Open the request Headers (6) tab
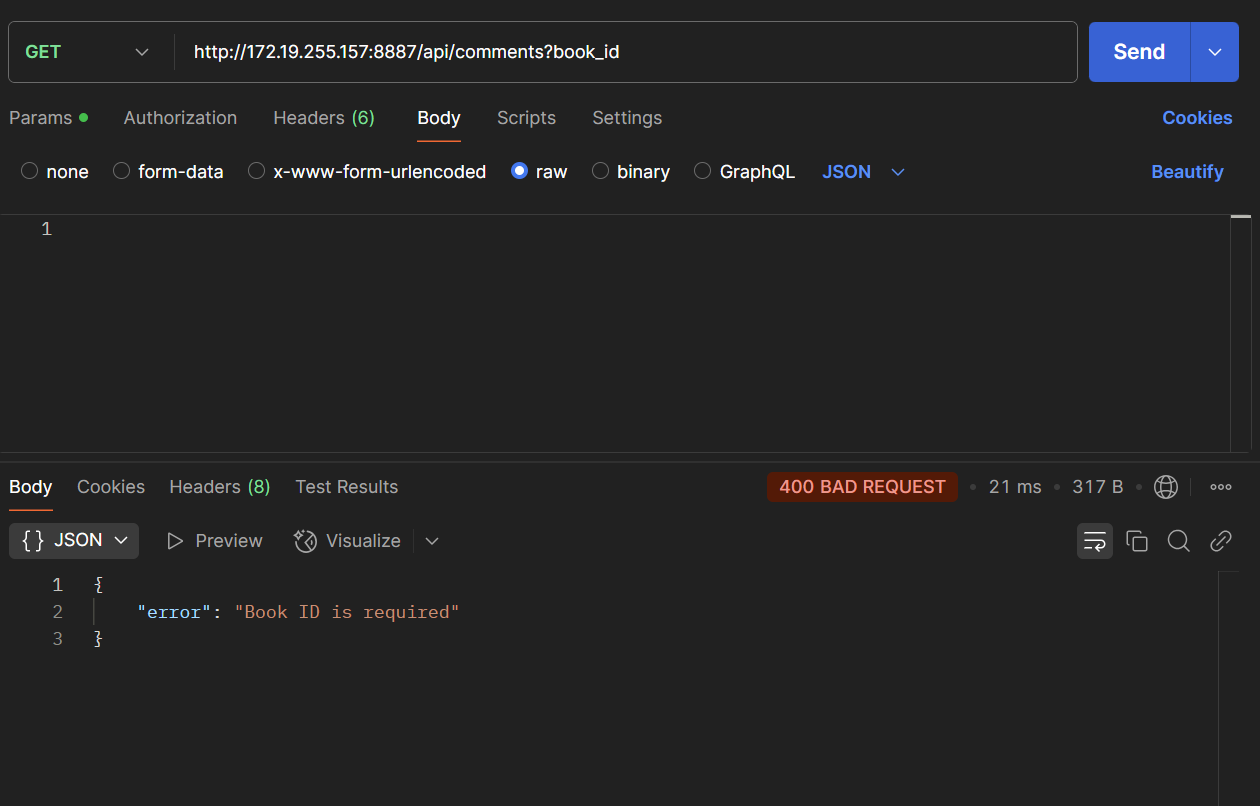This screenshot has width=1260, height=806. click(x=324, y=118)
